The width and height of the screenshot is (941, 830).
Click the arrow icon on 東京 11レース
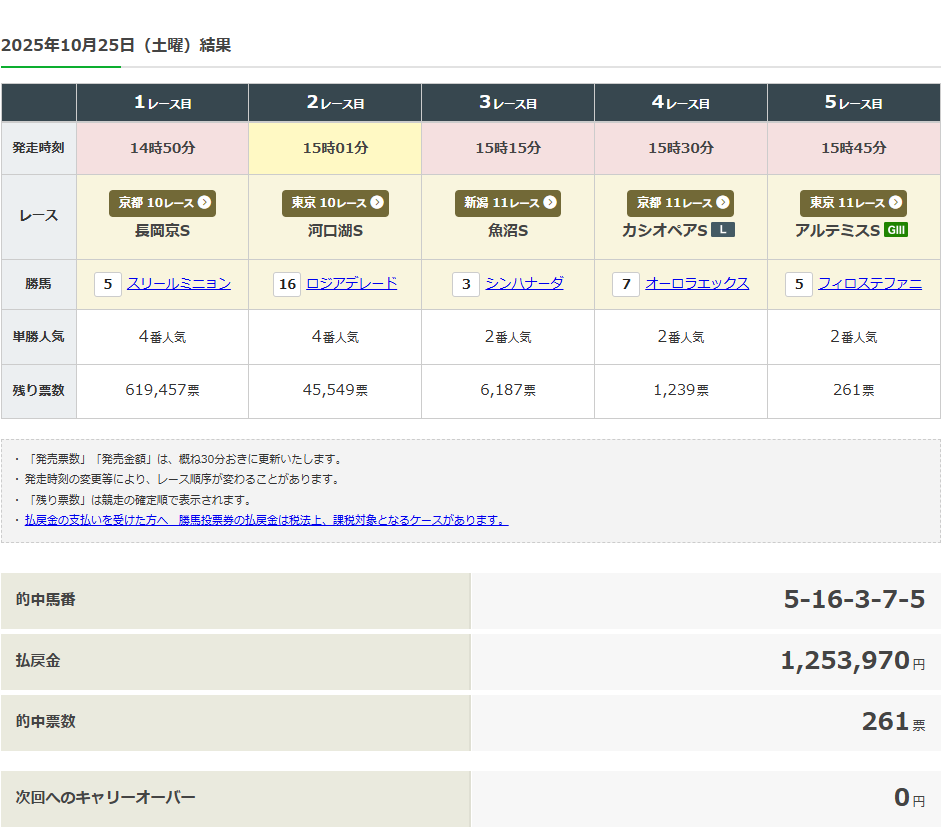point(895,203)
